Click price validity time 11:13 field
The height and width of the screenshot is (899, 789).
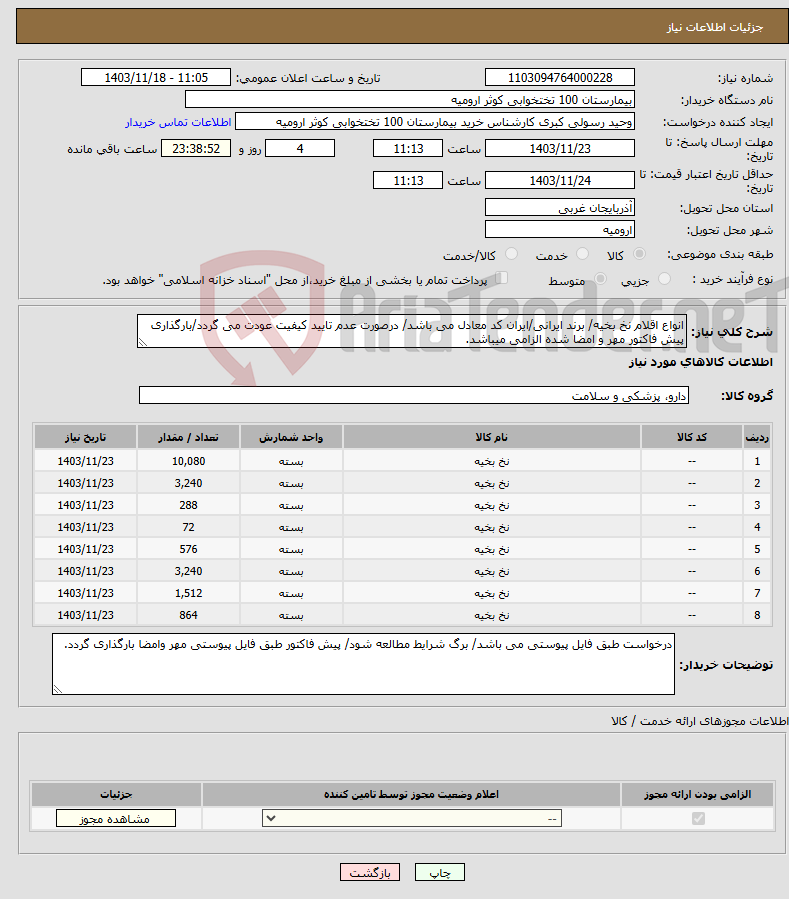tap(408, 181)
